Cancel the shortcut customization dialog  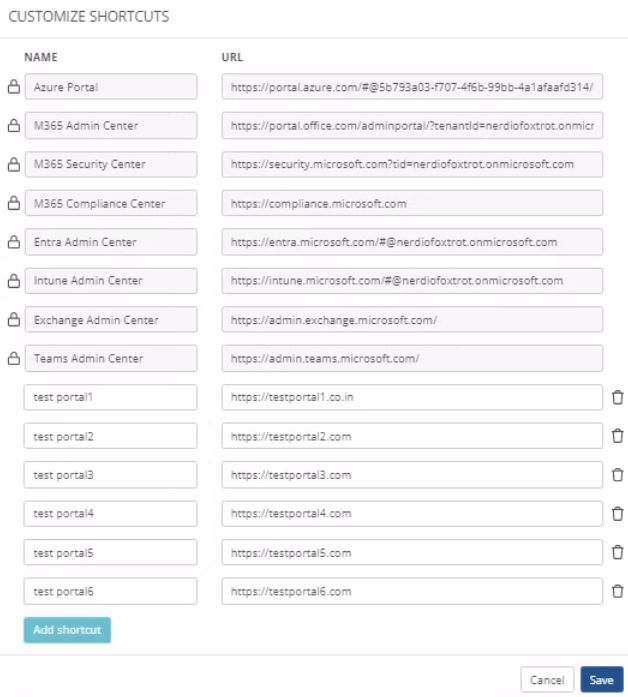point(547,680)
